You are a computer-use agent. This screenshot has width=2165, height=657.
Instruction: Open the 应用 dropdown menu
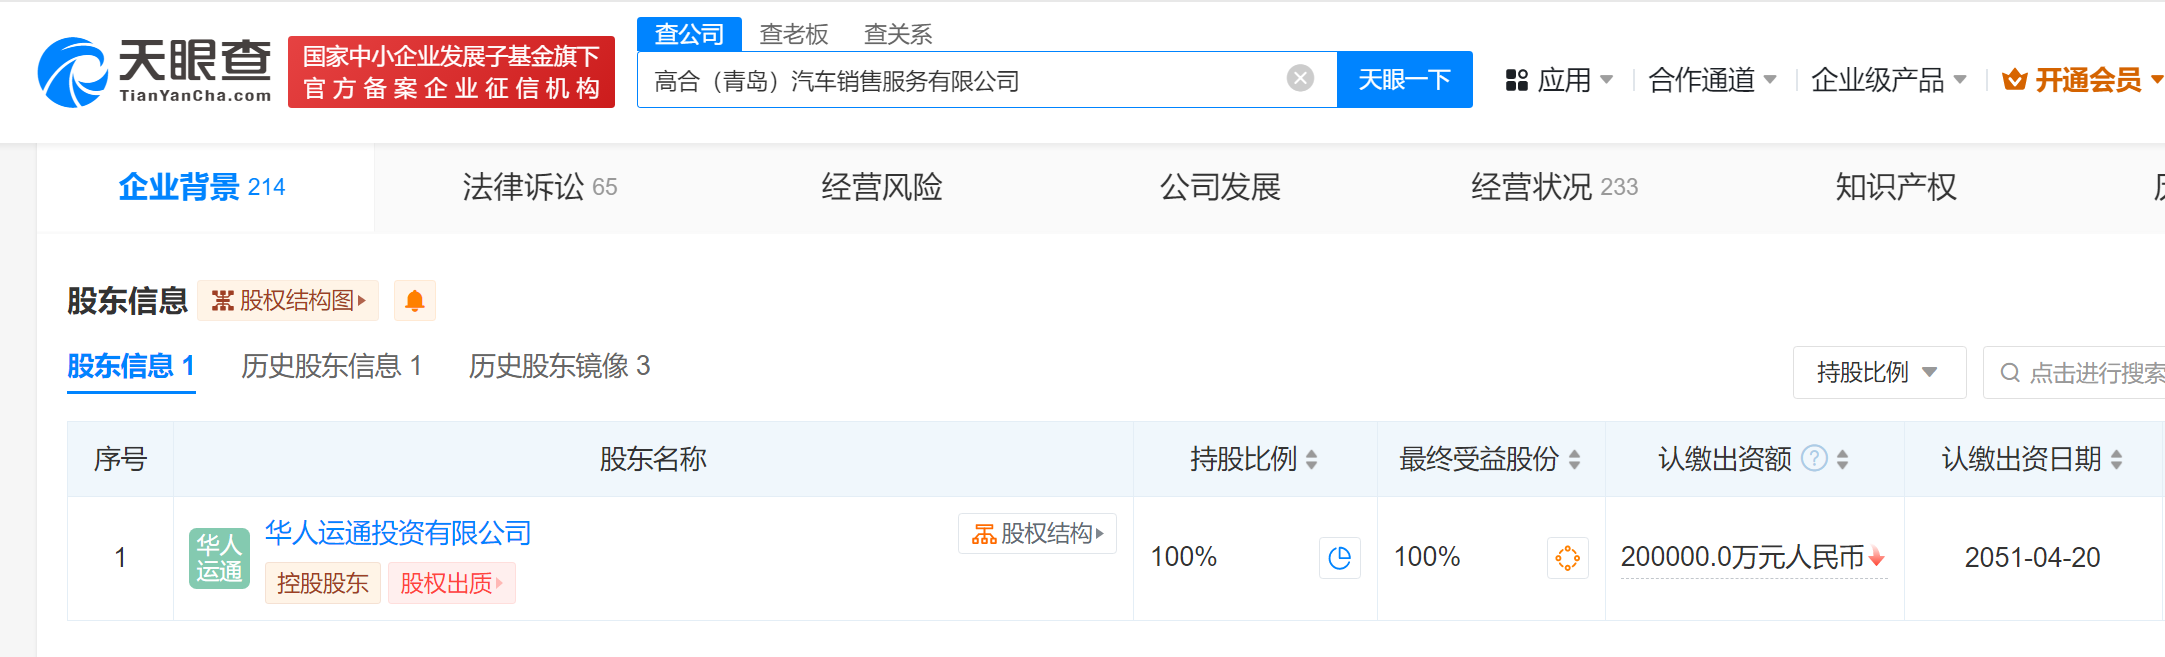click(x=1559, y=80)
